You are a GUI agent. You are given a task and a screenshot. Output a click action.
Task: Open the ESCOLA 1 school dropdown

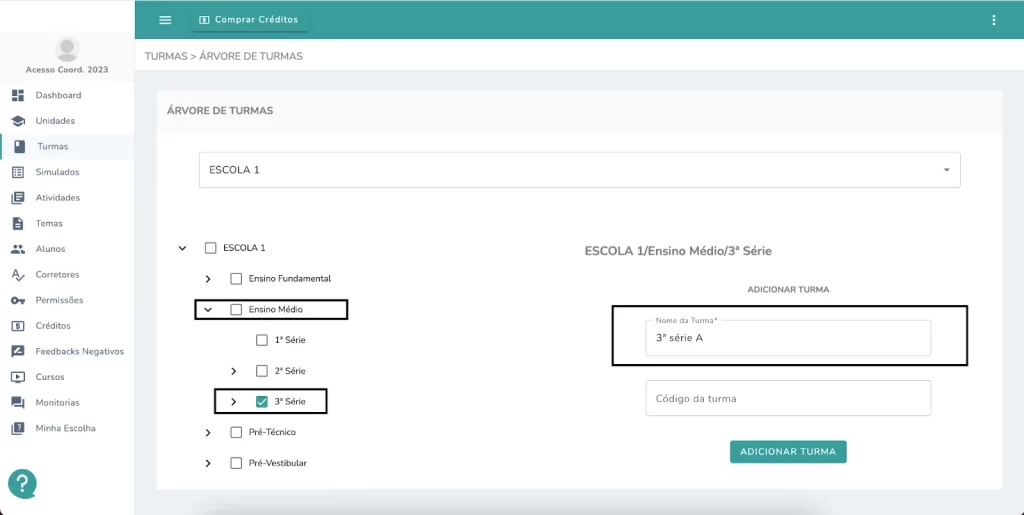point(579,170)
